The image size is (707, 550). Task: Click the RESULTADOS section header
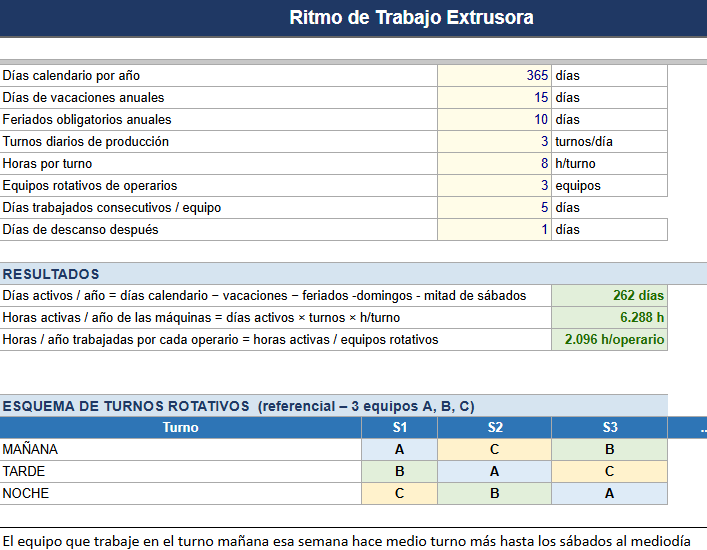coord(51,274)
